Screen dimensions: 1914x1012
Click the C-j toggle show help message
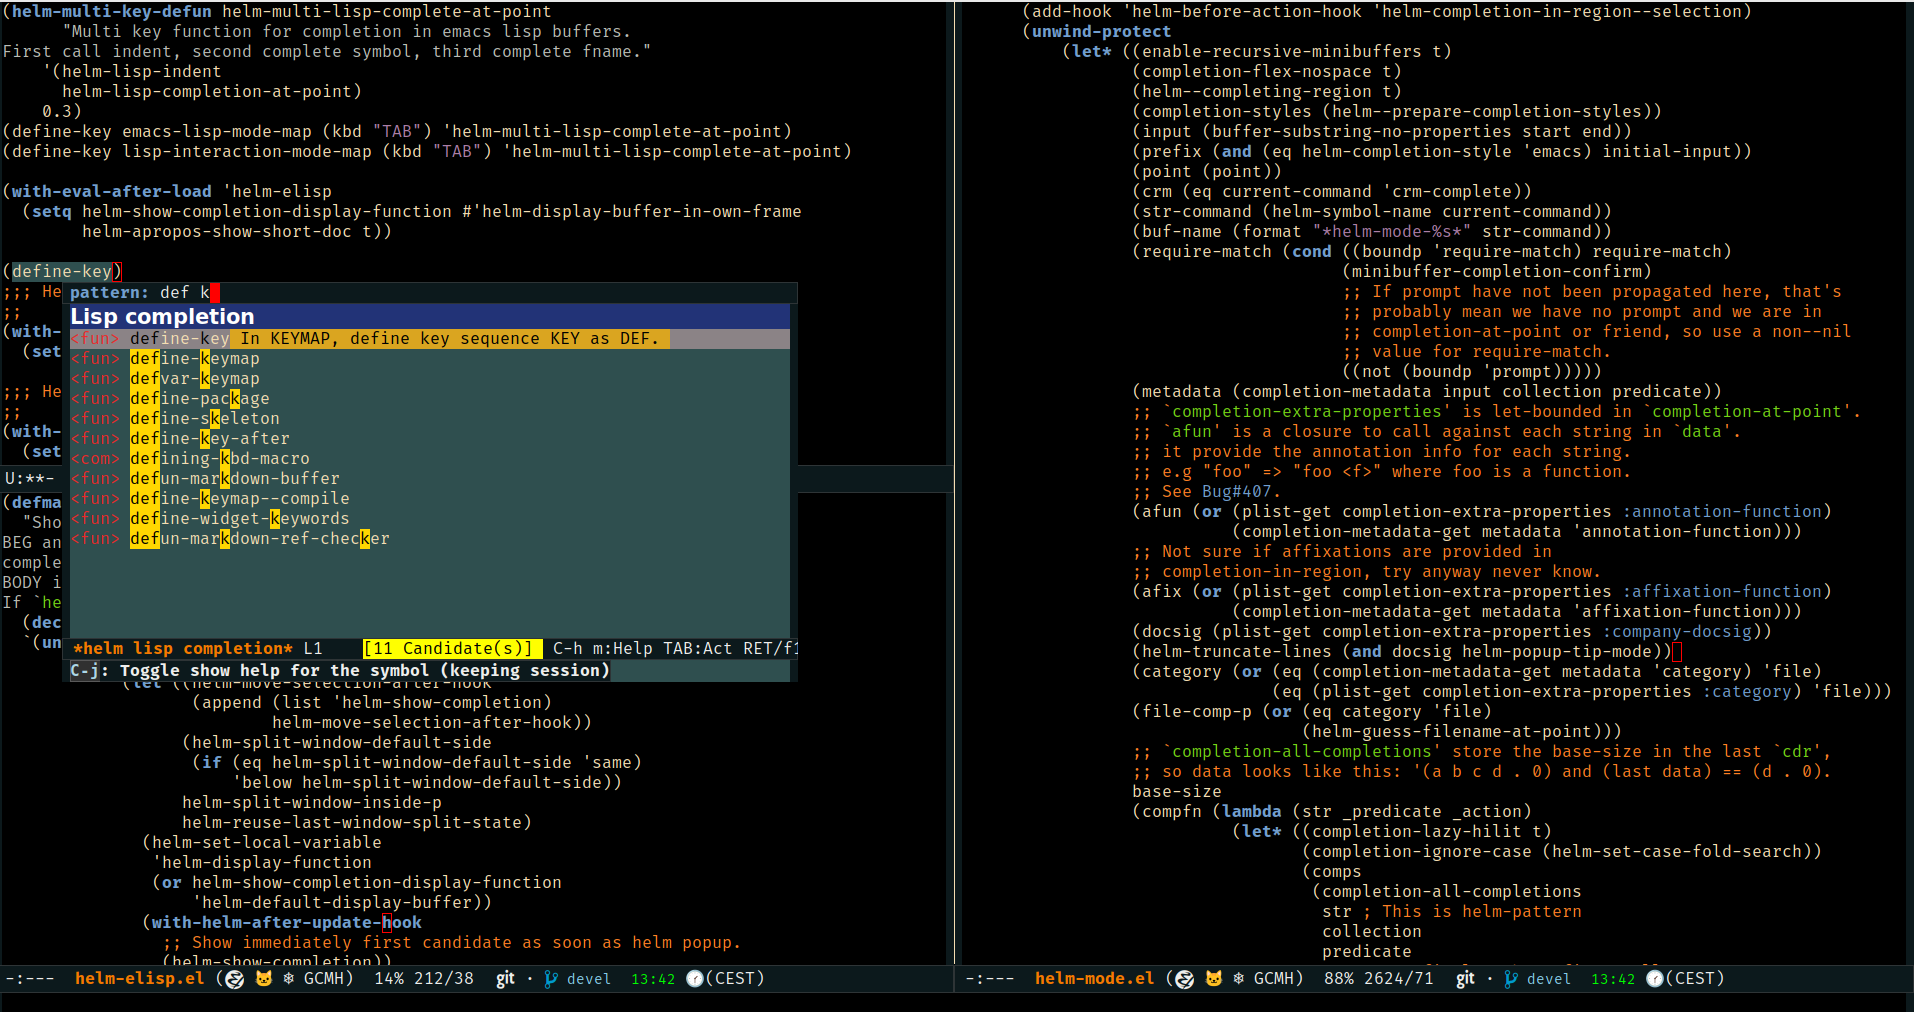point(340,671)
